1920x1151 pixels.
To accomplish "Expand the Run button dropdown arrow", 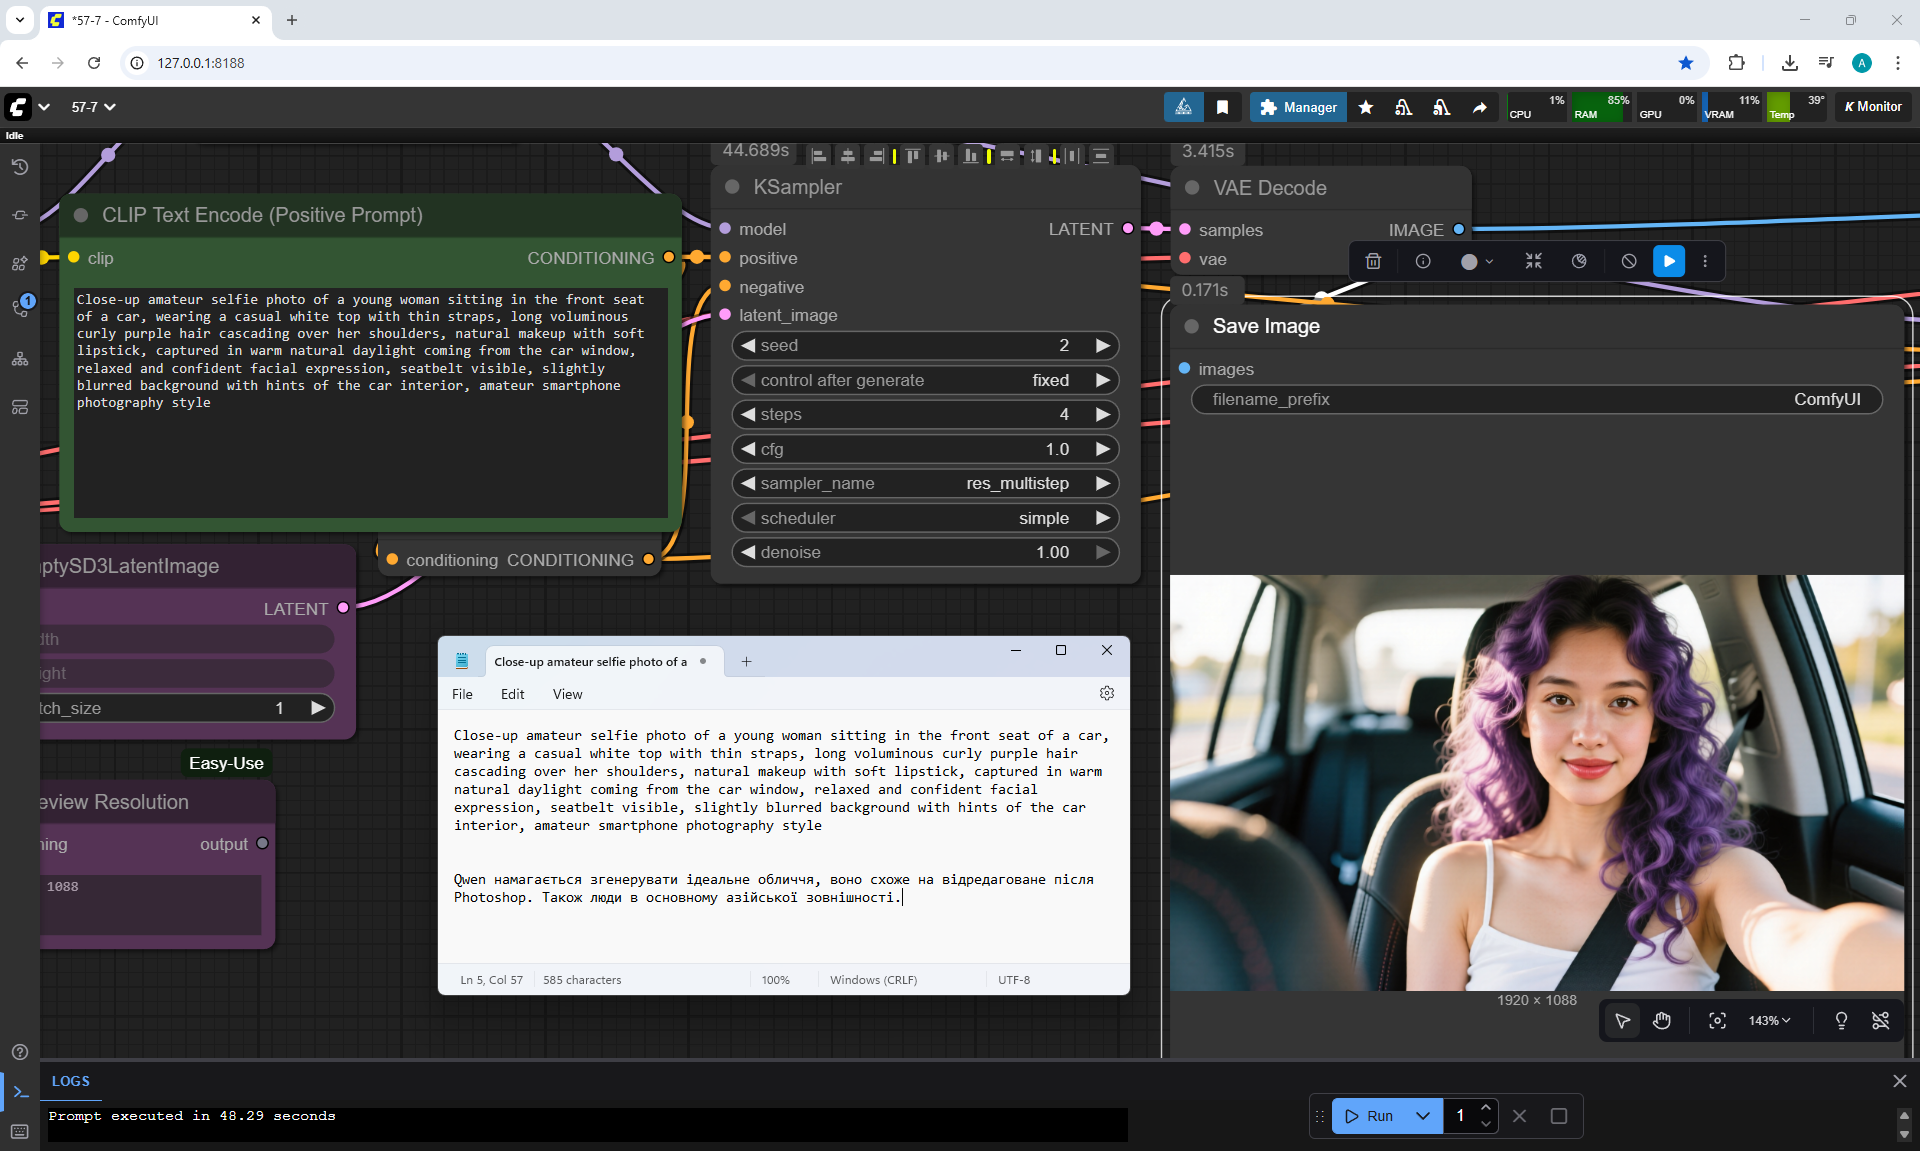I will [1422, 1116].
